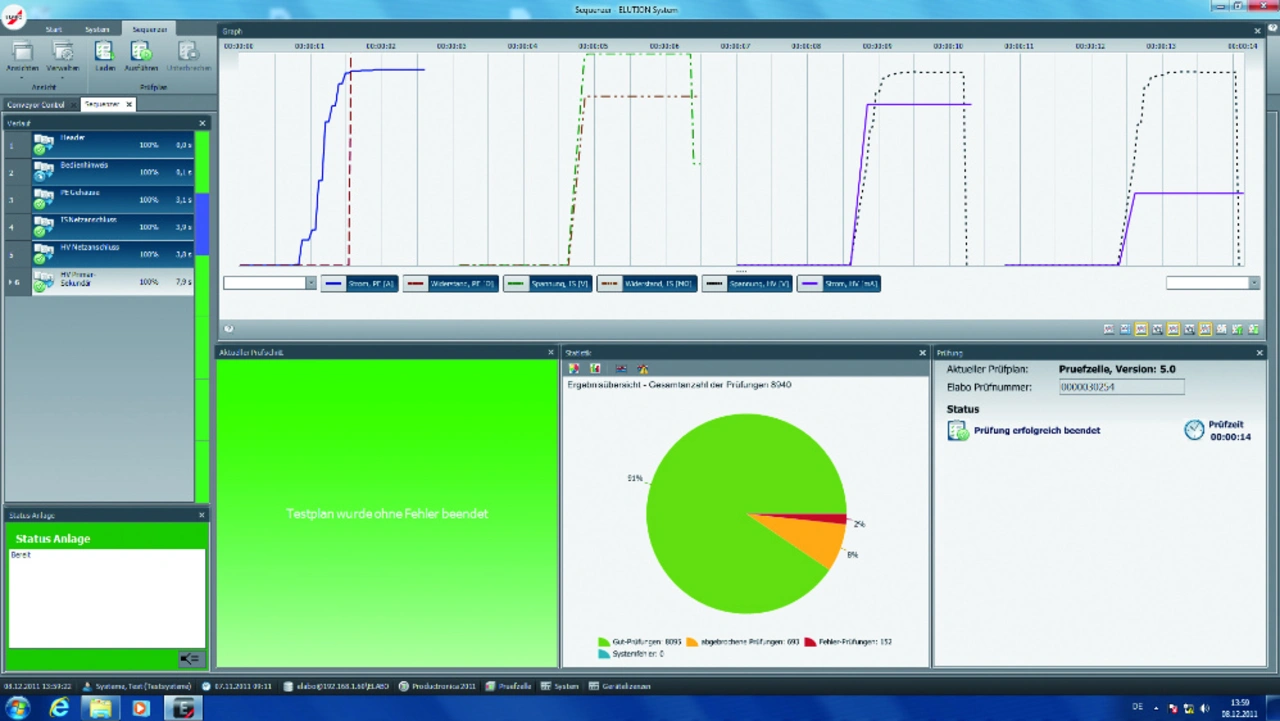Viewport: 1280px width, 721px height.
Task: Switch to the System ribbon tab
Action: pyautogui.click(x=97, y=29)
